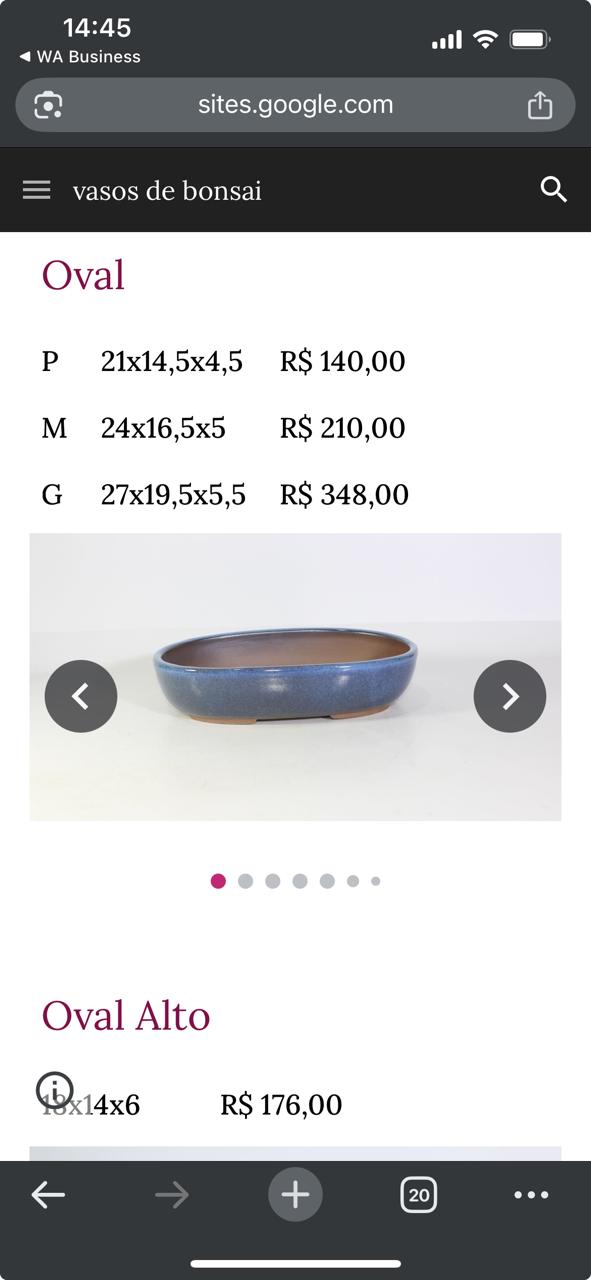Open the hamburger navigation menu
The image size is (591, 1280).
pyautogui.click(x=36, y=190)
